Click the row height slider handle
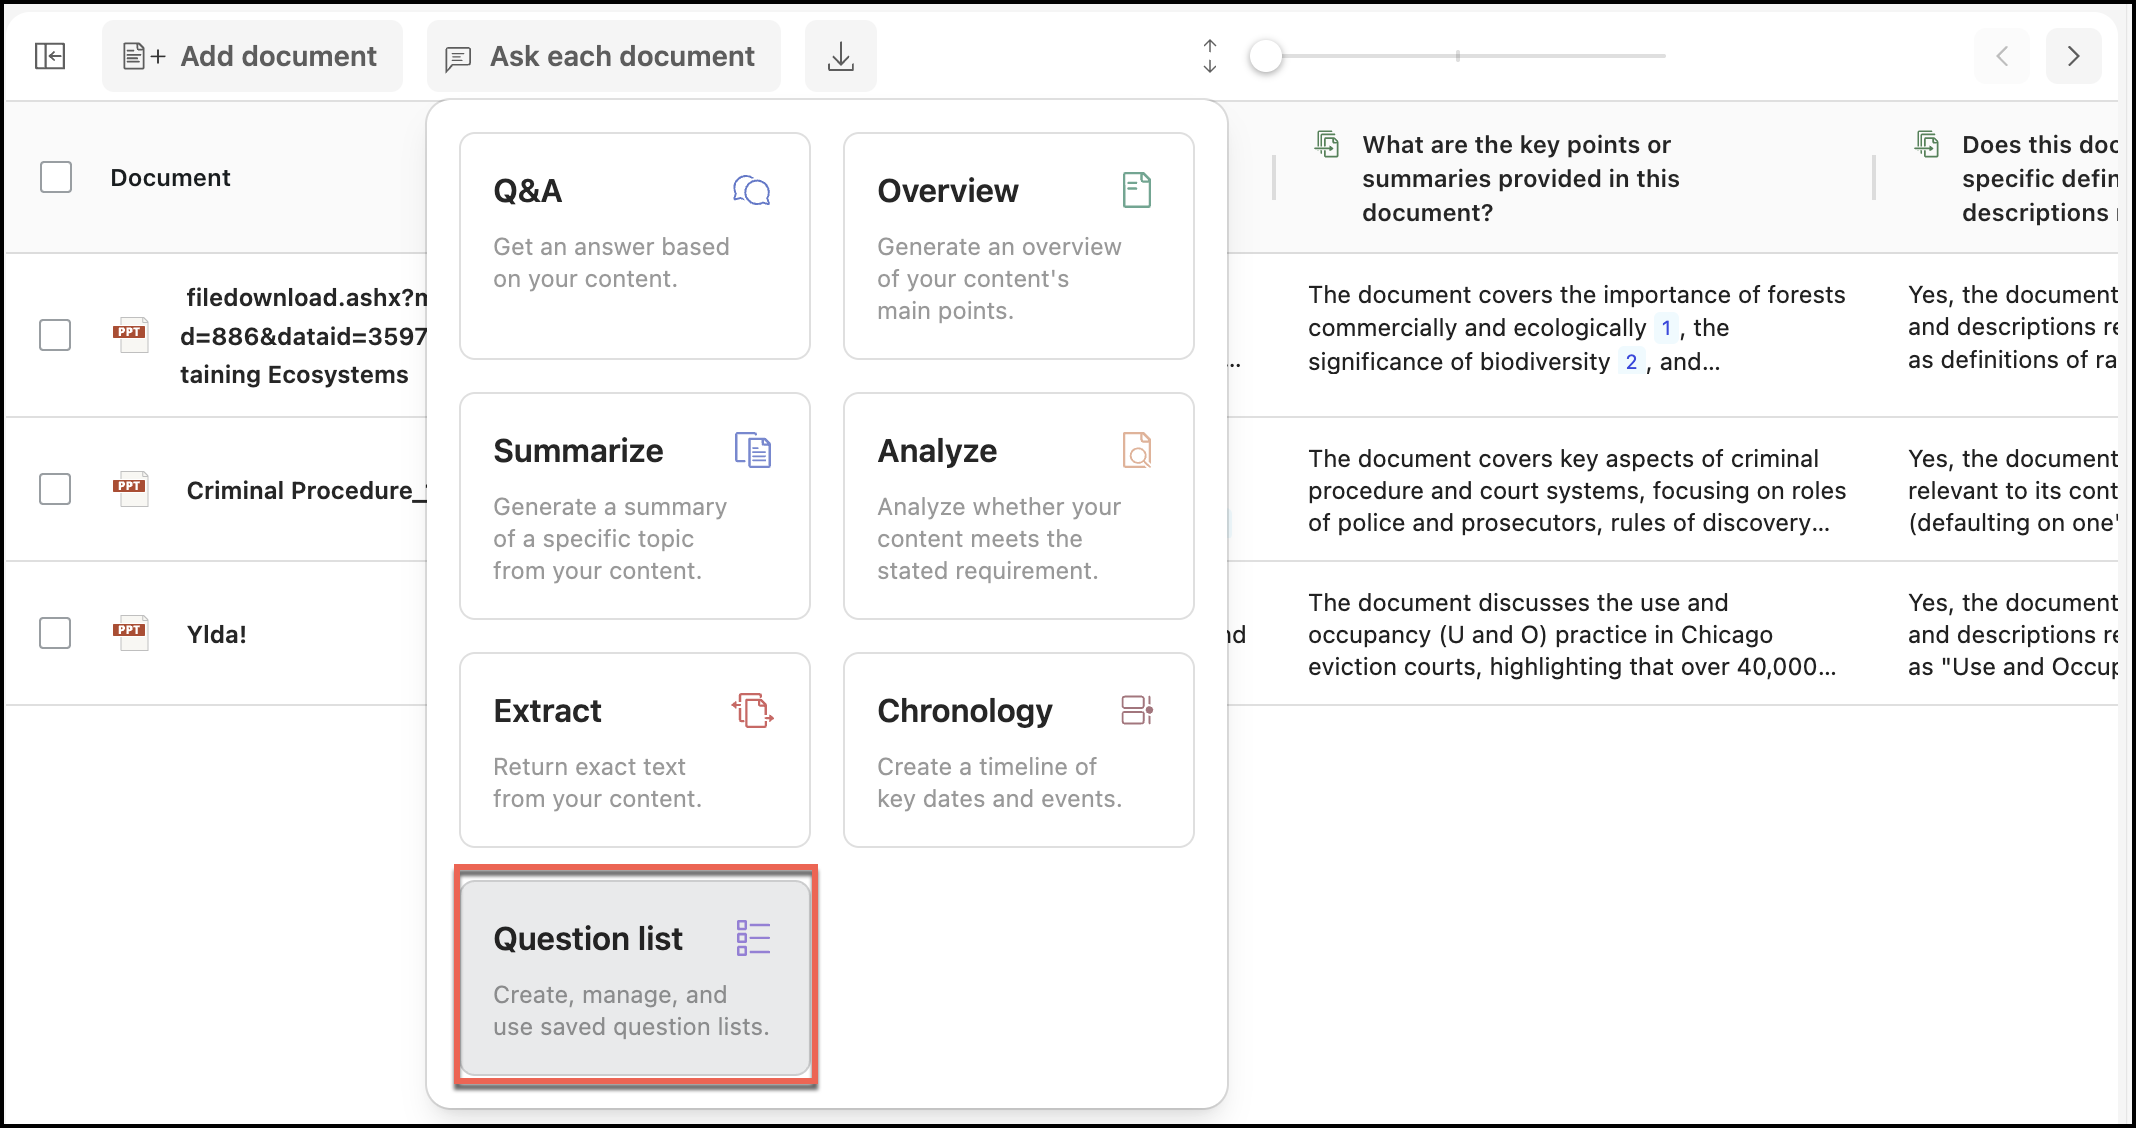2136x1128 pixels. click(x=1266, y=56)
